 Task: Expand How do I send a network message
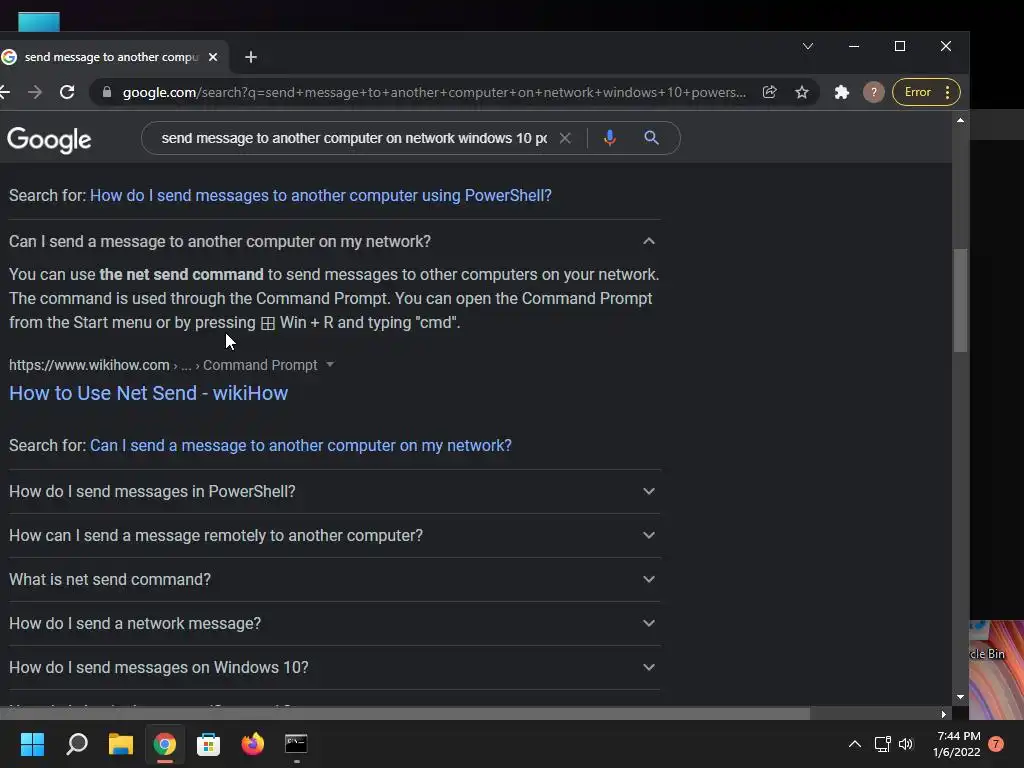(x=334, y=624)
